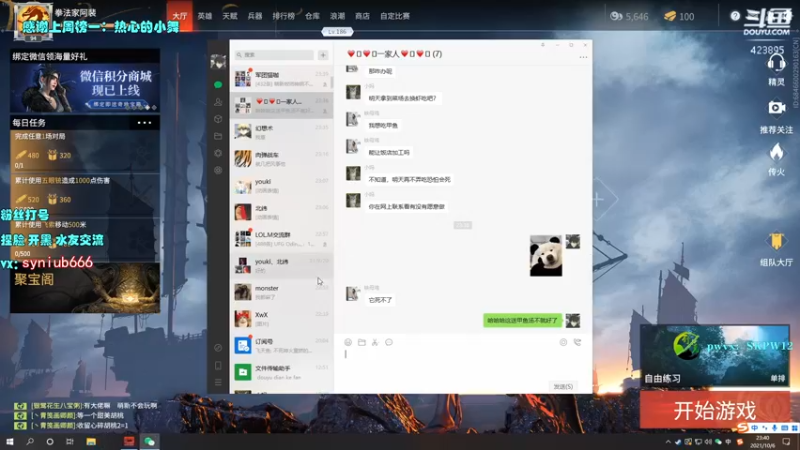Open the LOLM交流群 group chat
Image resolution: width=800 pixels, height=450 pixels.
pyautogui.click(x=282, y=239)
